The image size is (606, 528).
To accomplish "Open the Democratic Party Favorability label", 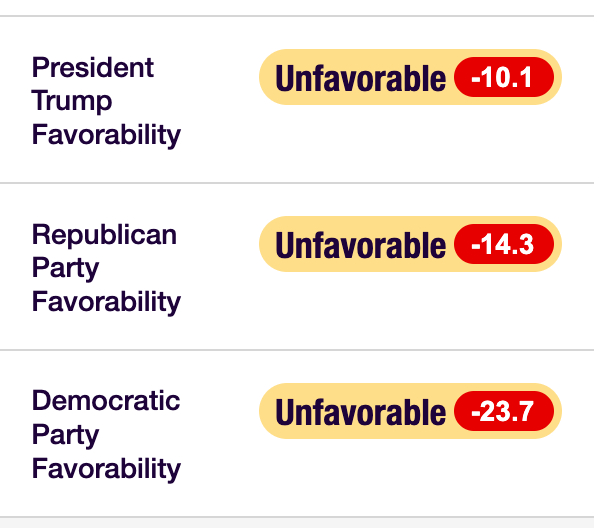I will (105, 435).
